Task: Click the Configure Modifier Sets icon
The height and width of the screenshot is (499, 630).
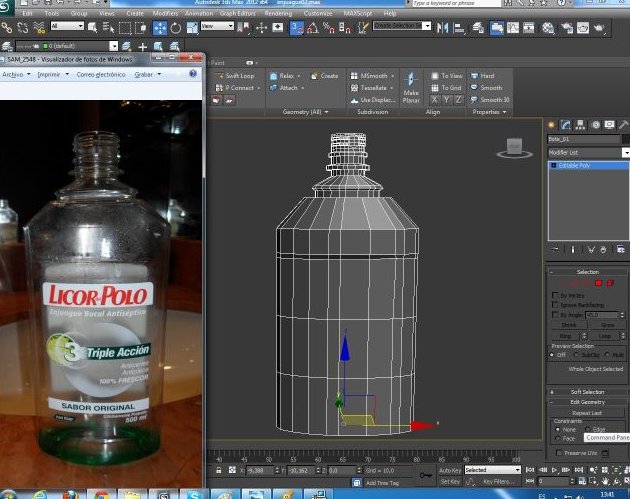Action: click(x=621, y=250)
